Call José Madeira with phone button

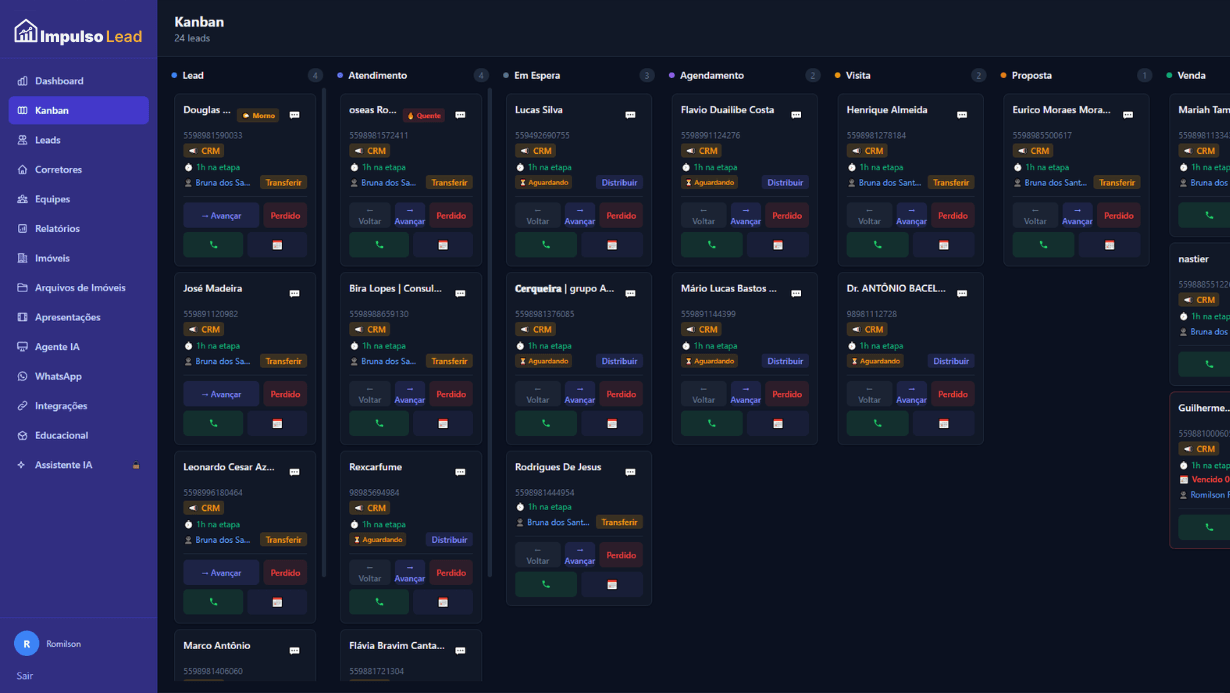point(213,423)
